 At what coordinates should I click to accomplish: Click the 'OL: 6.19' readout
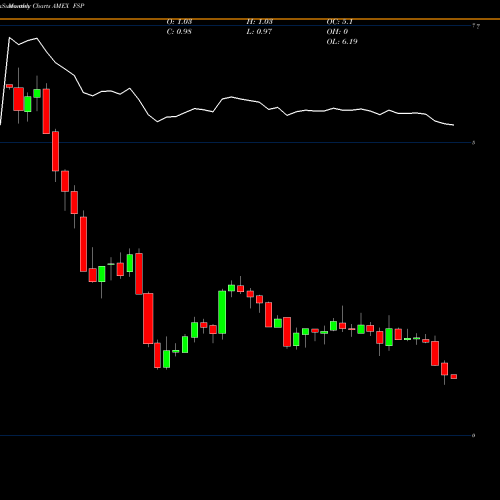[x=342, y=42]
